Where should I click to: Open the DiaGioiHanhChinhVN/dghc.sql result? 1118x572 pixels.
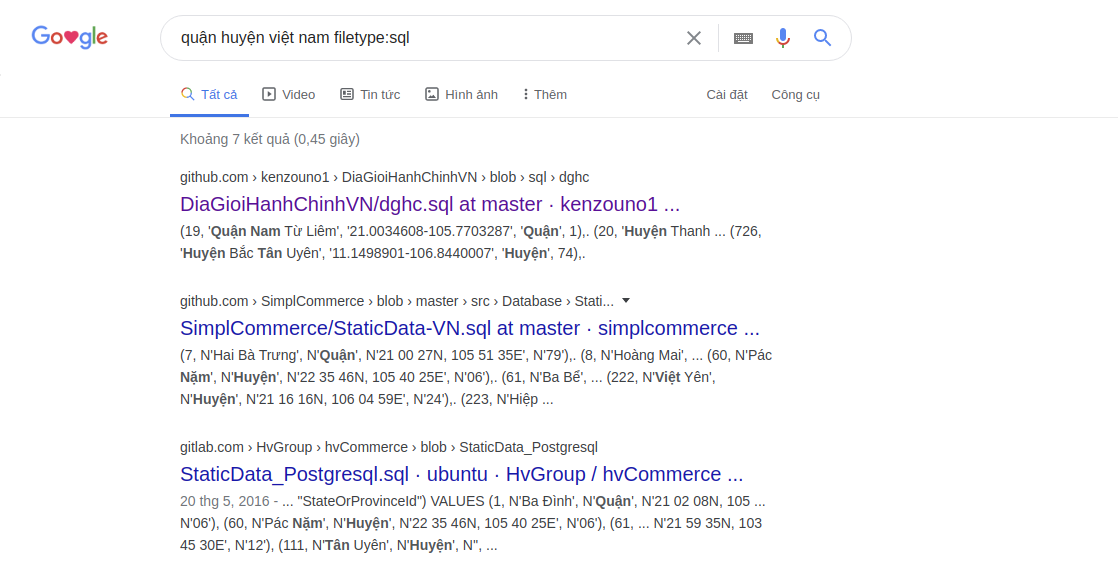tap(430, 205)
